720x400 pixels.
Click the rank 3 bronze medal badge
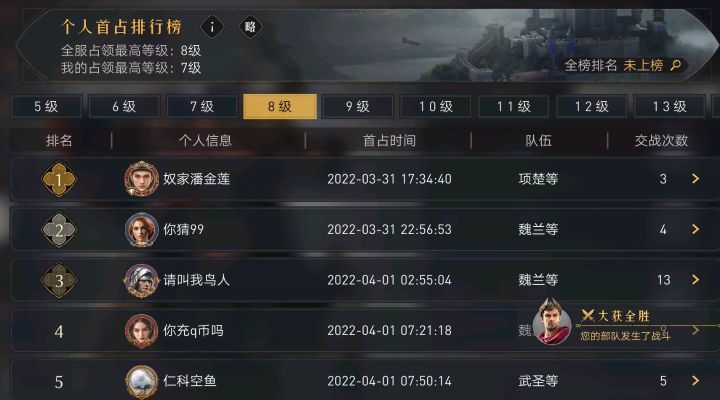[x=59, y=280]
